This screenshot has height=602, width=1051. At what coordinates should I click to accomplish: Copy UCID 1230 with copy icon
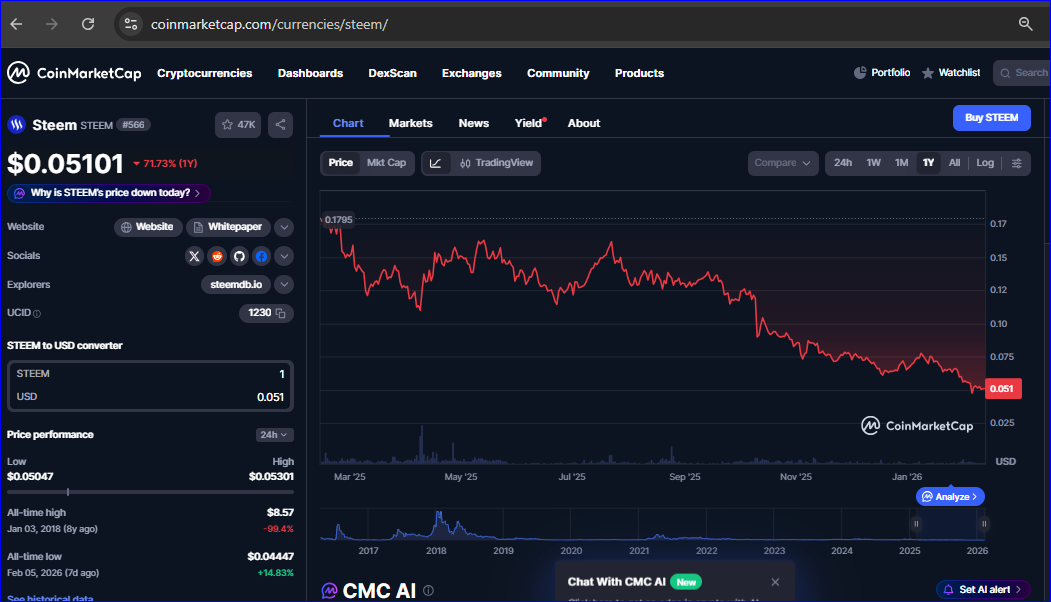coord(281,313)
